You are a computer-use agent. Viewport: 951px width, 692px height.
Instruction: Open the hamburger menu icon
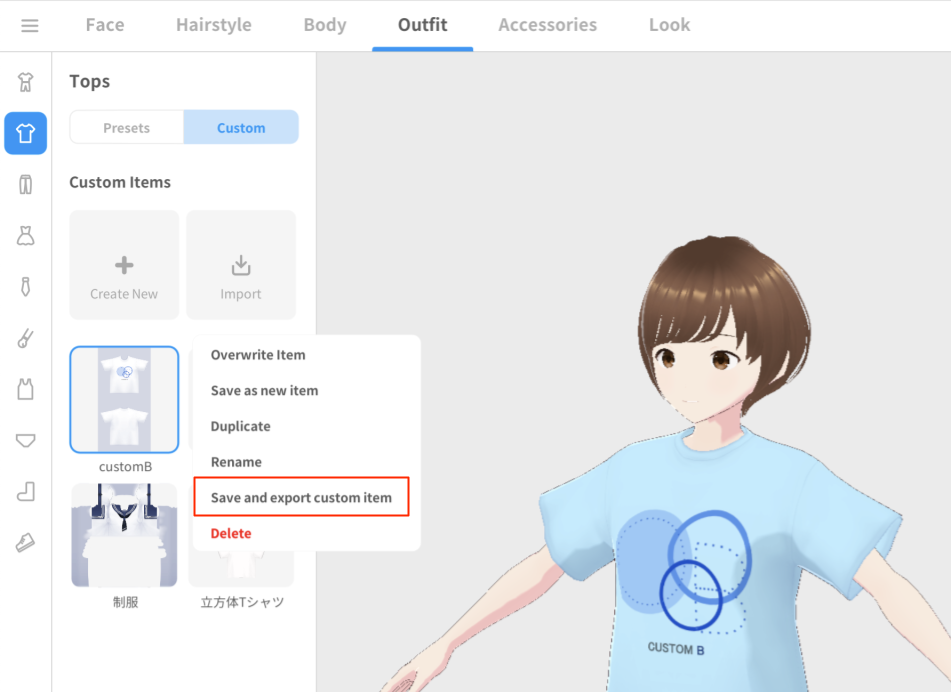tap(29, 25)
